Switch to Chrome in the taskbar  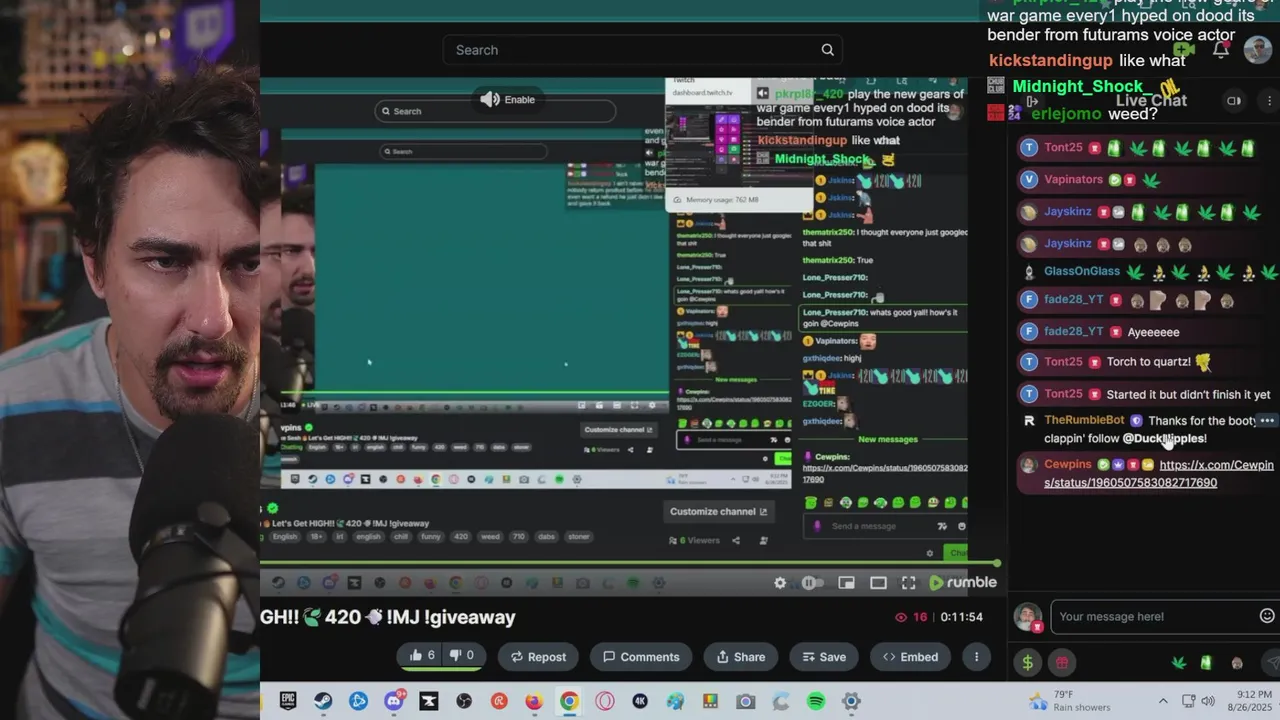569,701
